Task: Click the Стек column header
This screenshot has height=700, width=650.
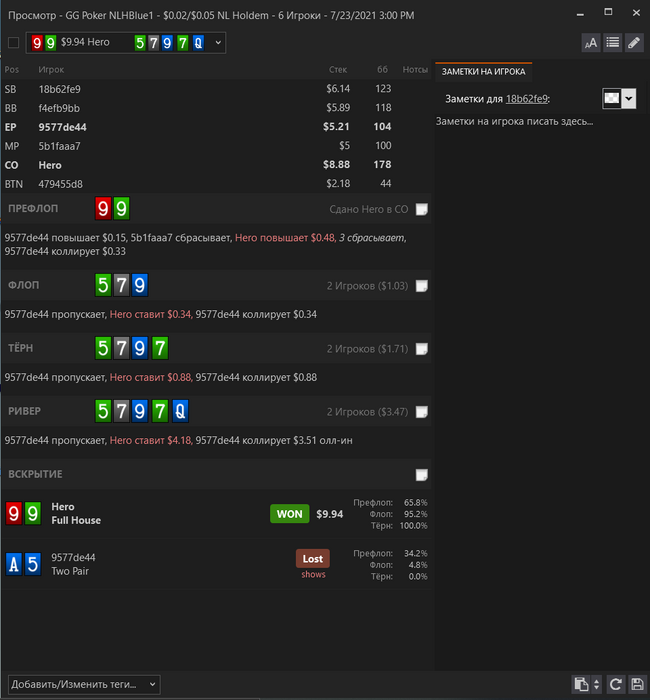Action: click(x=338, y=70)
